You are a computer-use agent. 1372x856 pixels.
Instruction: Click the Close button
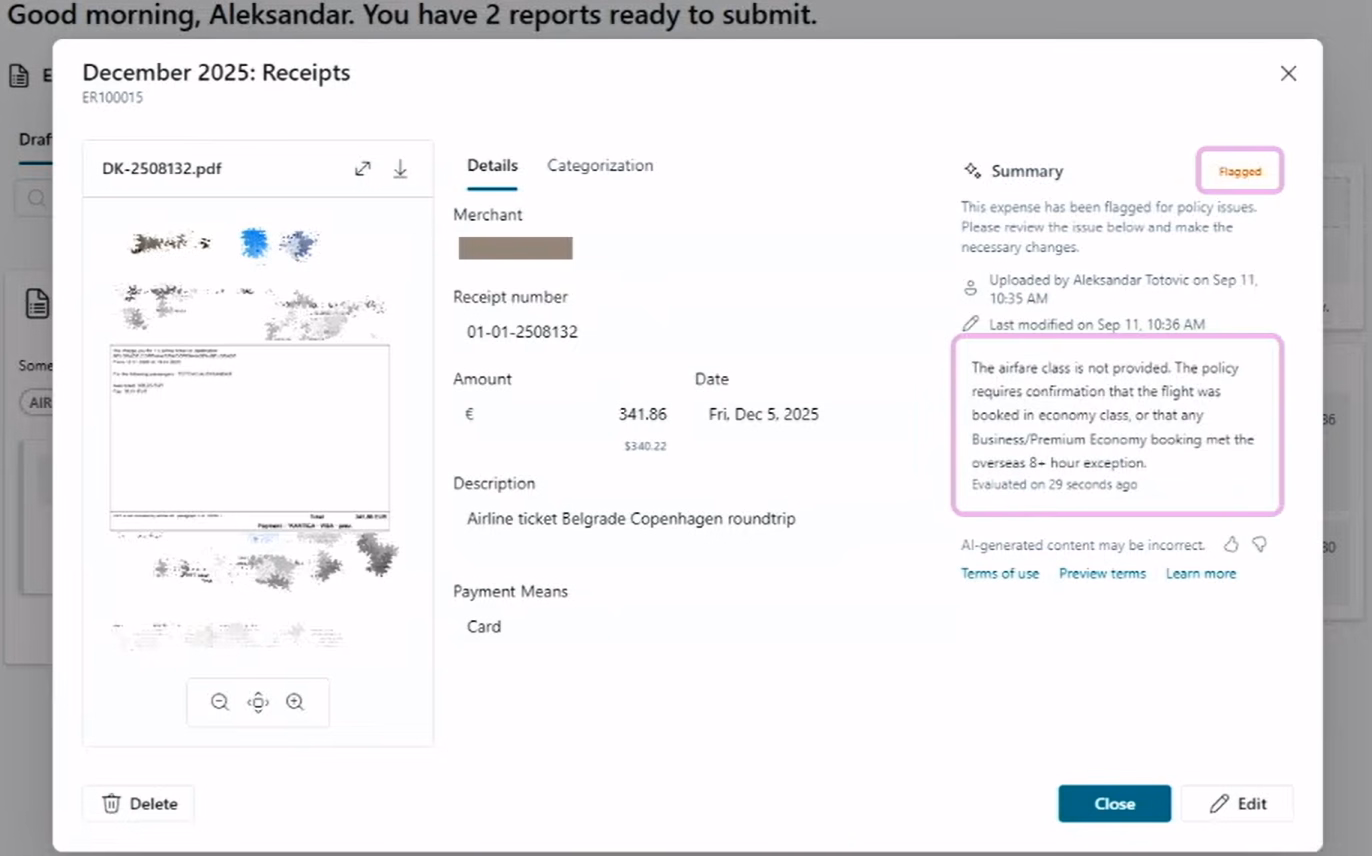[x=1114, y=803]
